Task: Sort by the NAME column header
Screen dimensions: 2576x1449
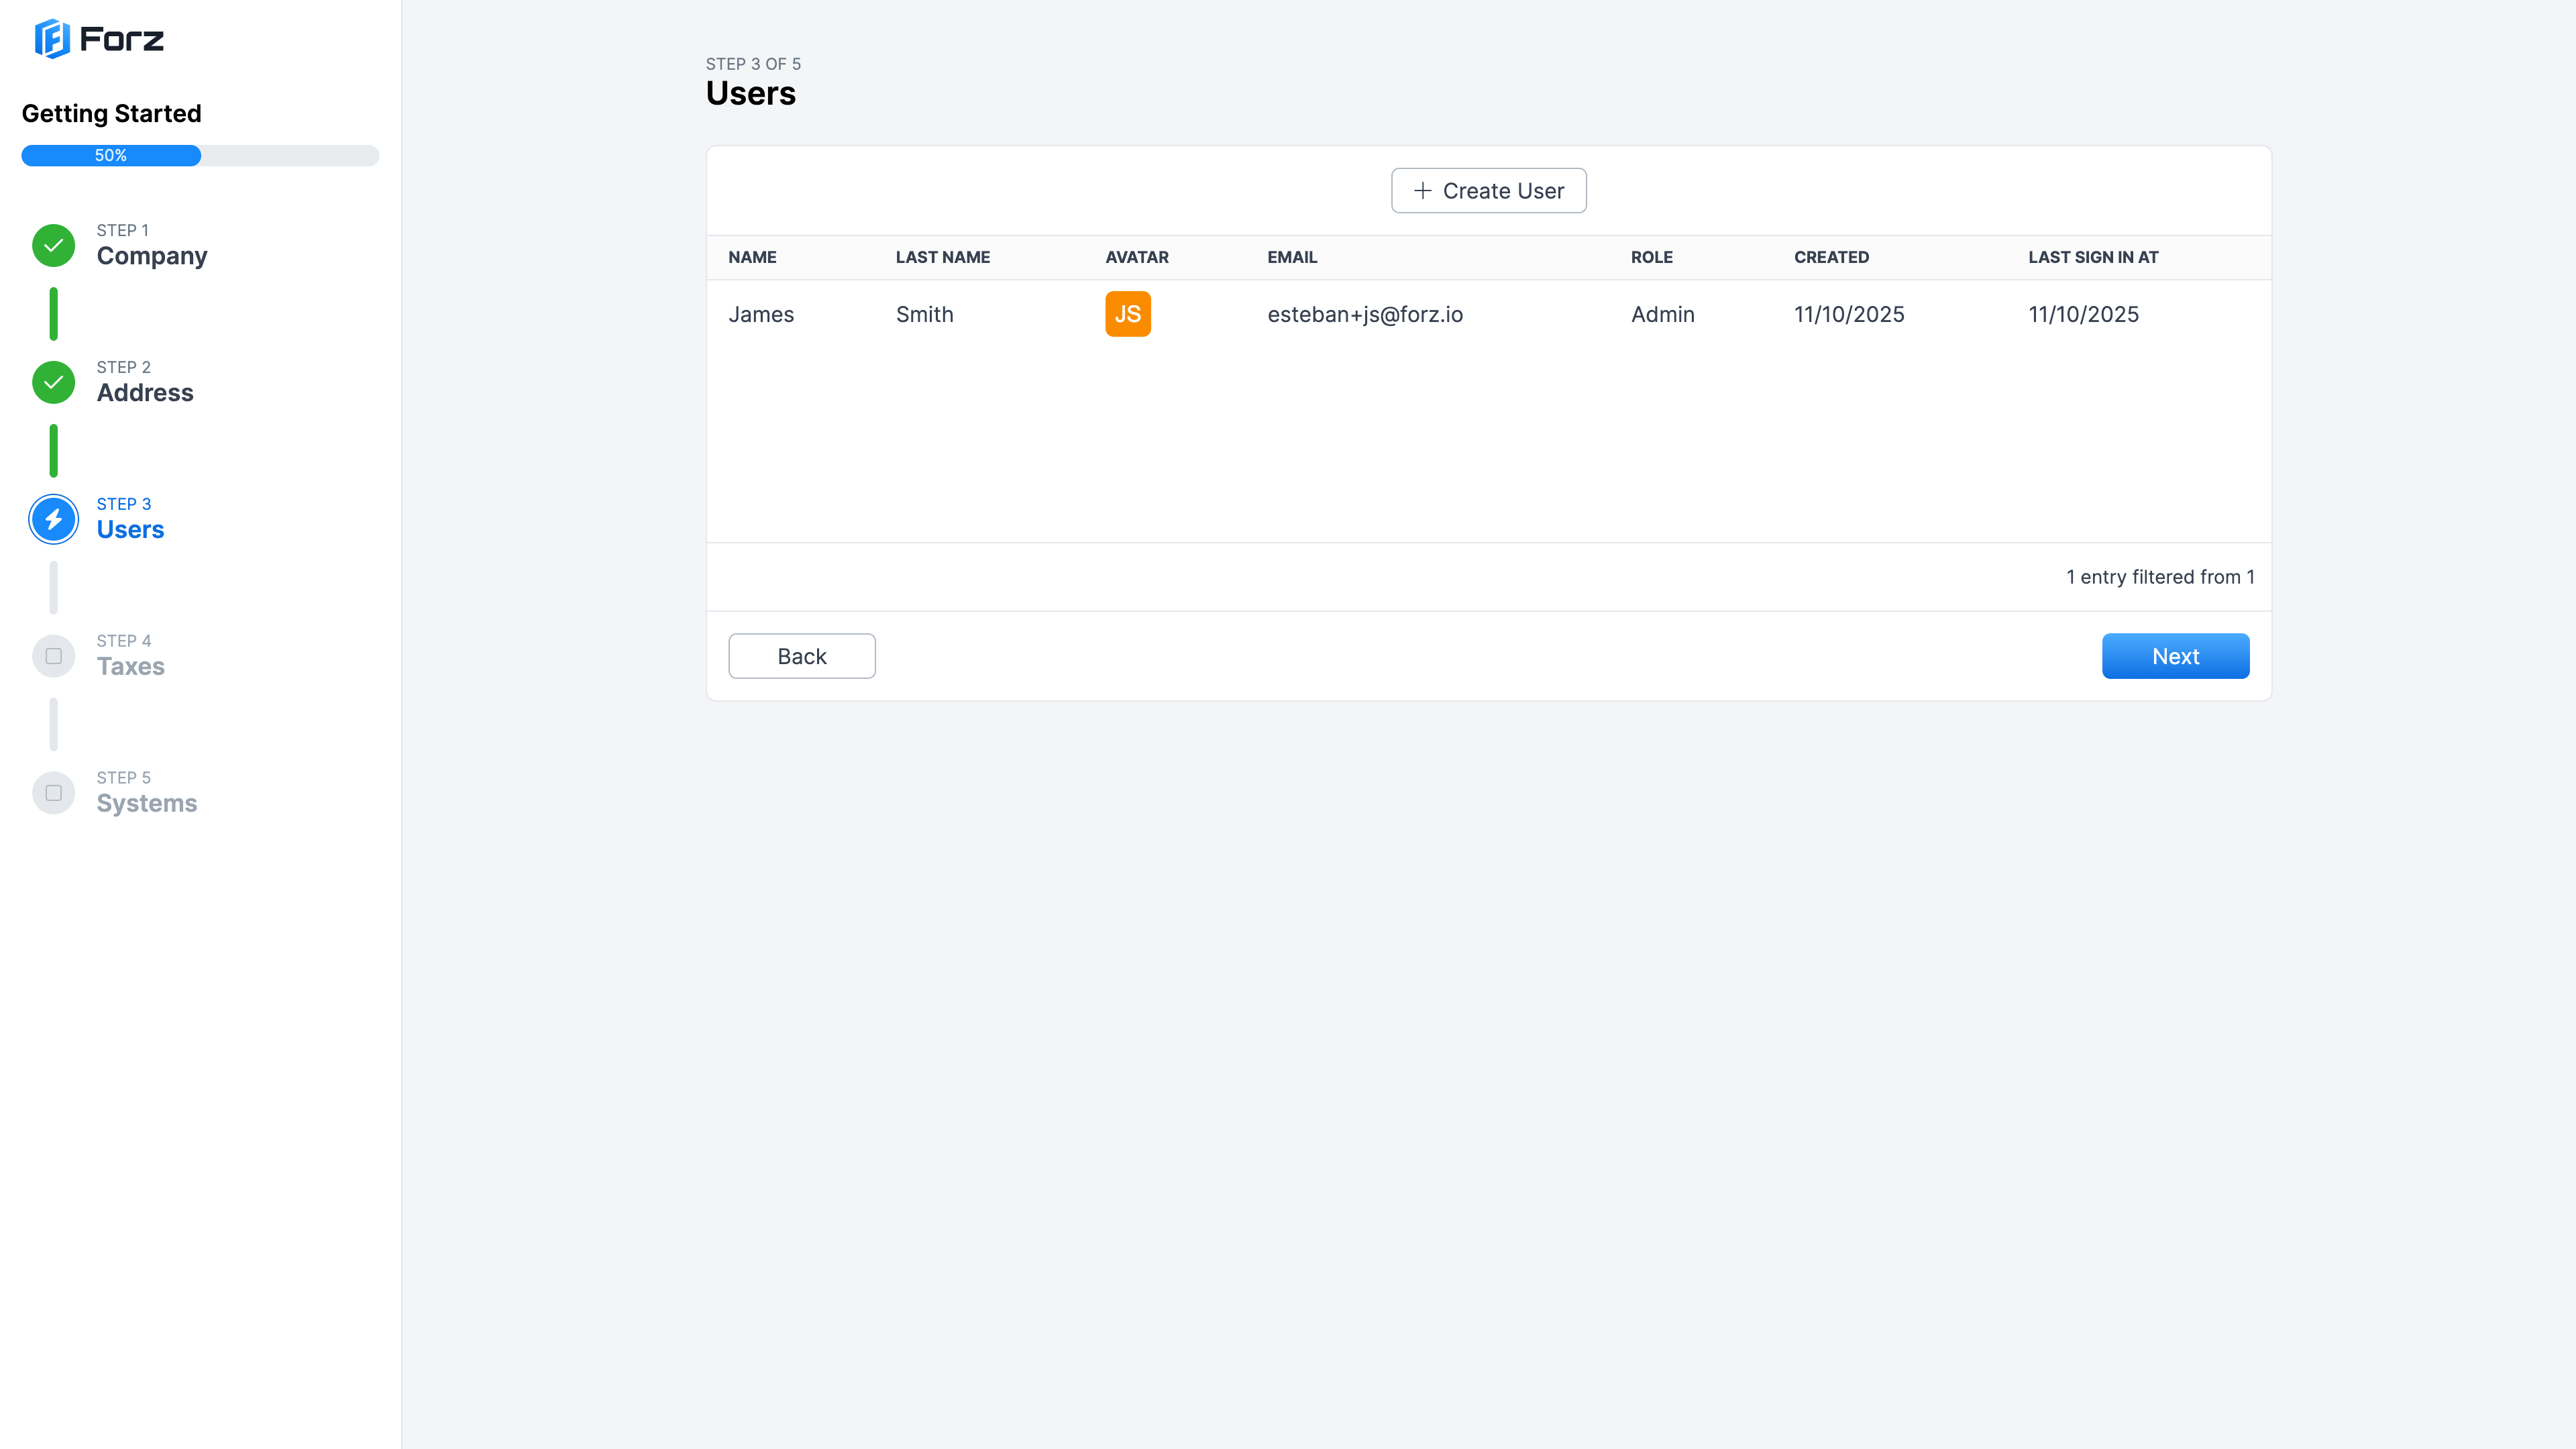Action: tap(752, 257)
